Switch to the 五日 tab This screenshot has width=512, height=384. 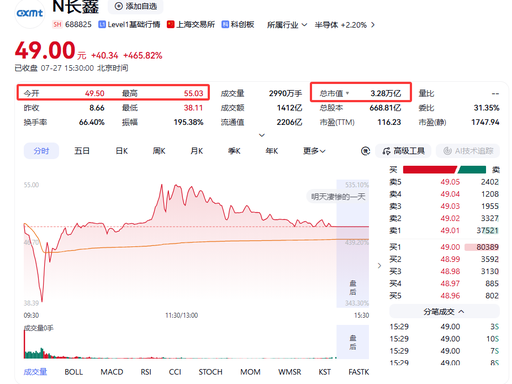(82, 151)
